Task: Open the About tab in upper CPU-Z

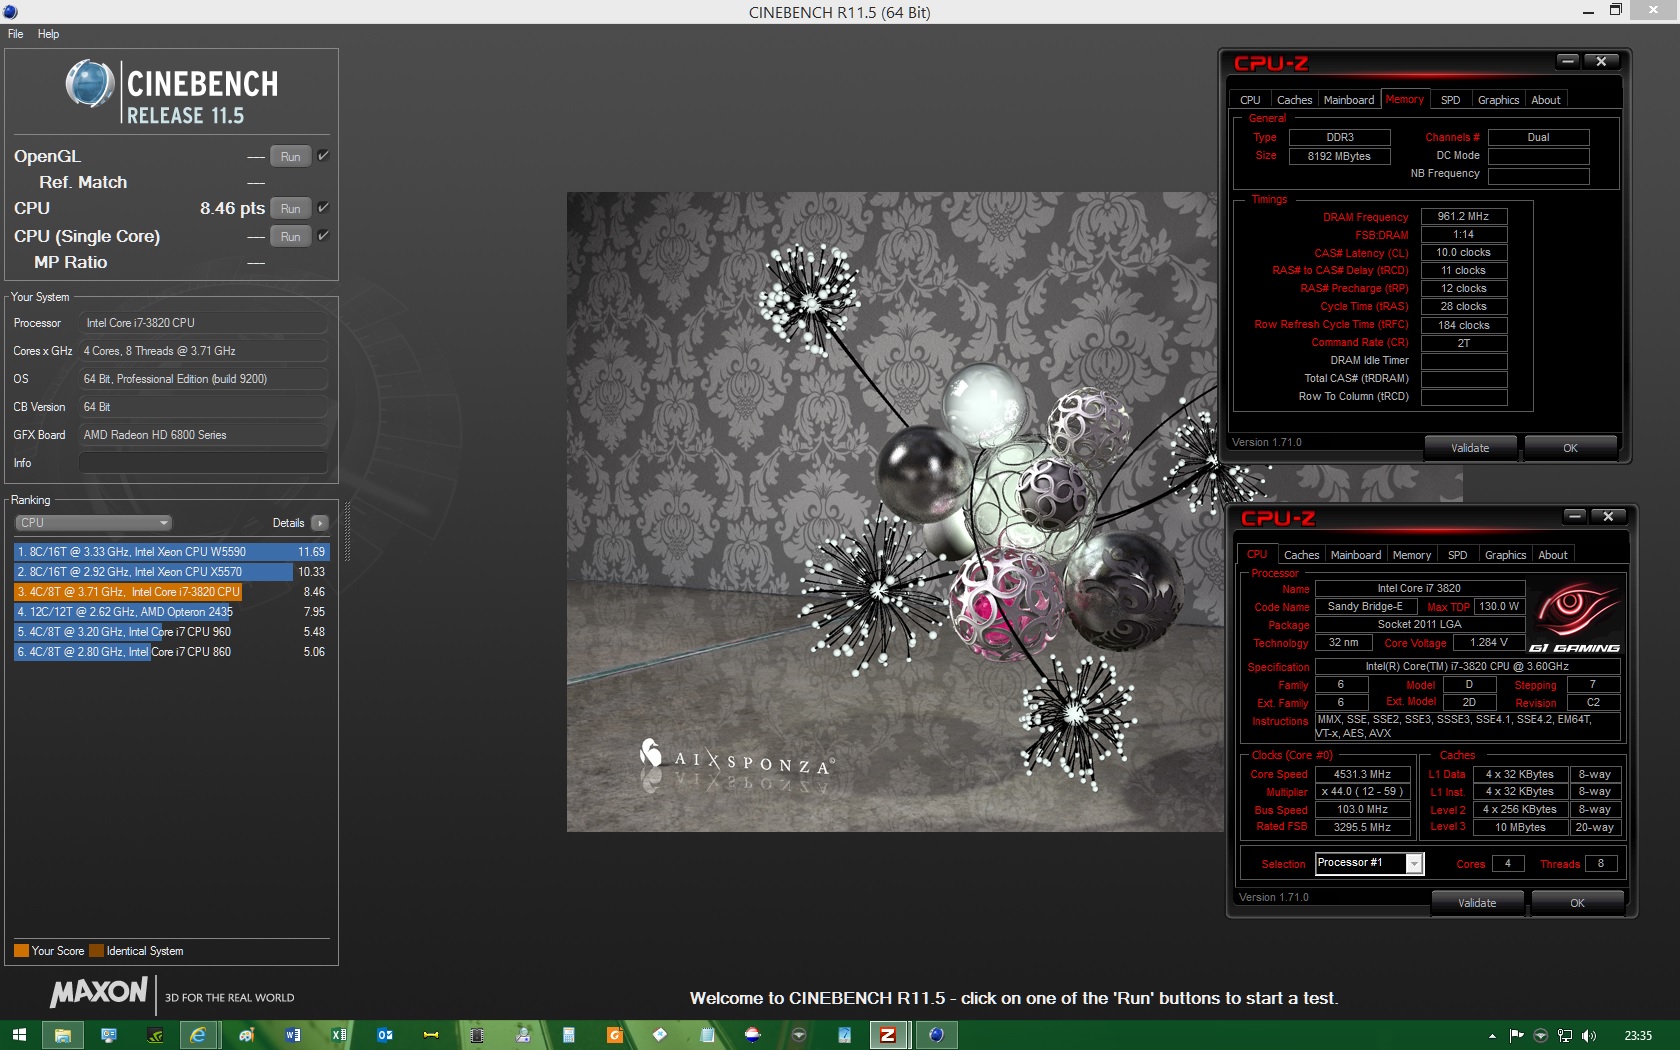Action: (1545, 100)
